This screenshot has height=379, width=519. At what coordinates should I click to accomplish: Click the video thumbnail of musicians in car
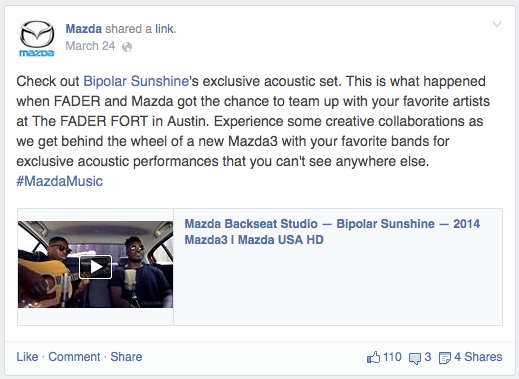pyautogui.click(x=95, y=264)
